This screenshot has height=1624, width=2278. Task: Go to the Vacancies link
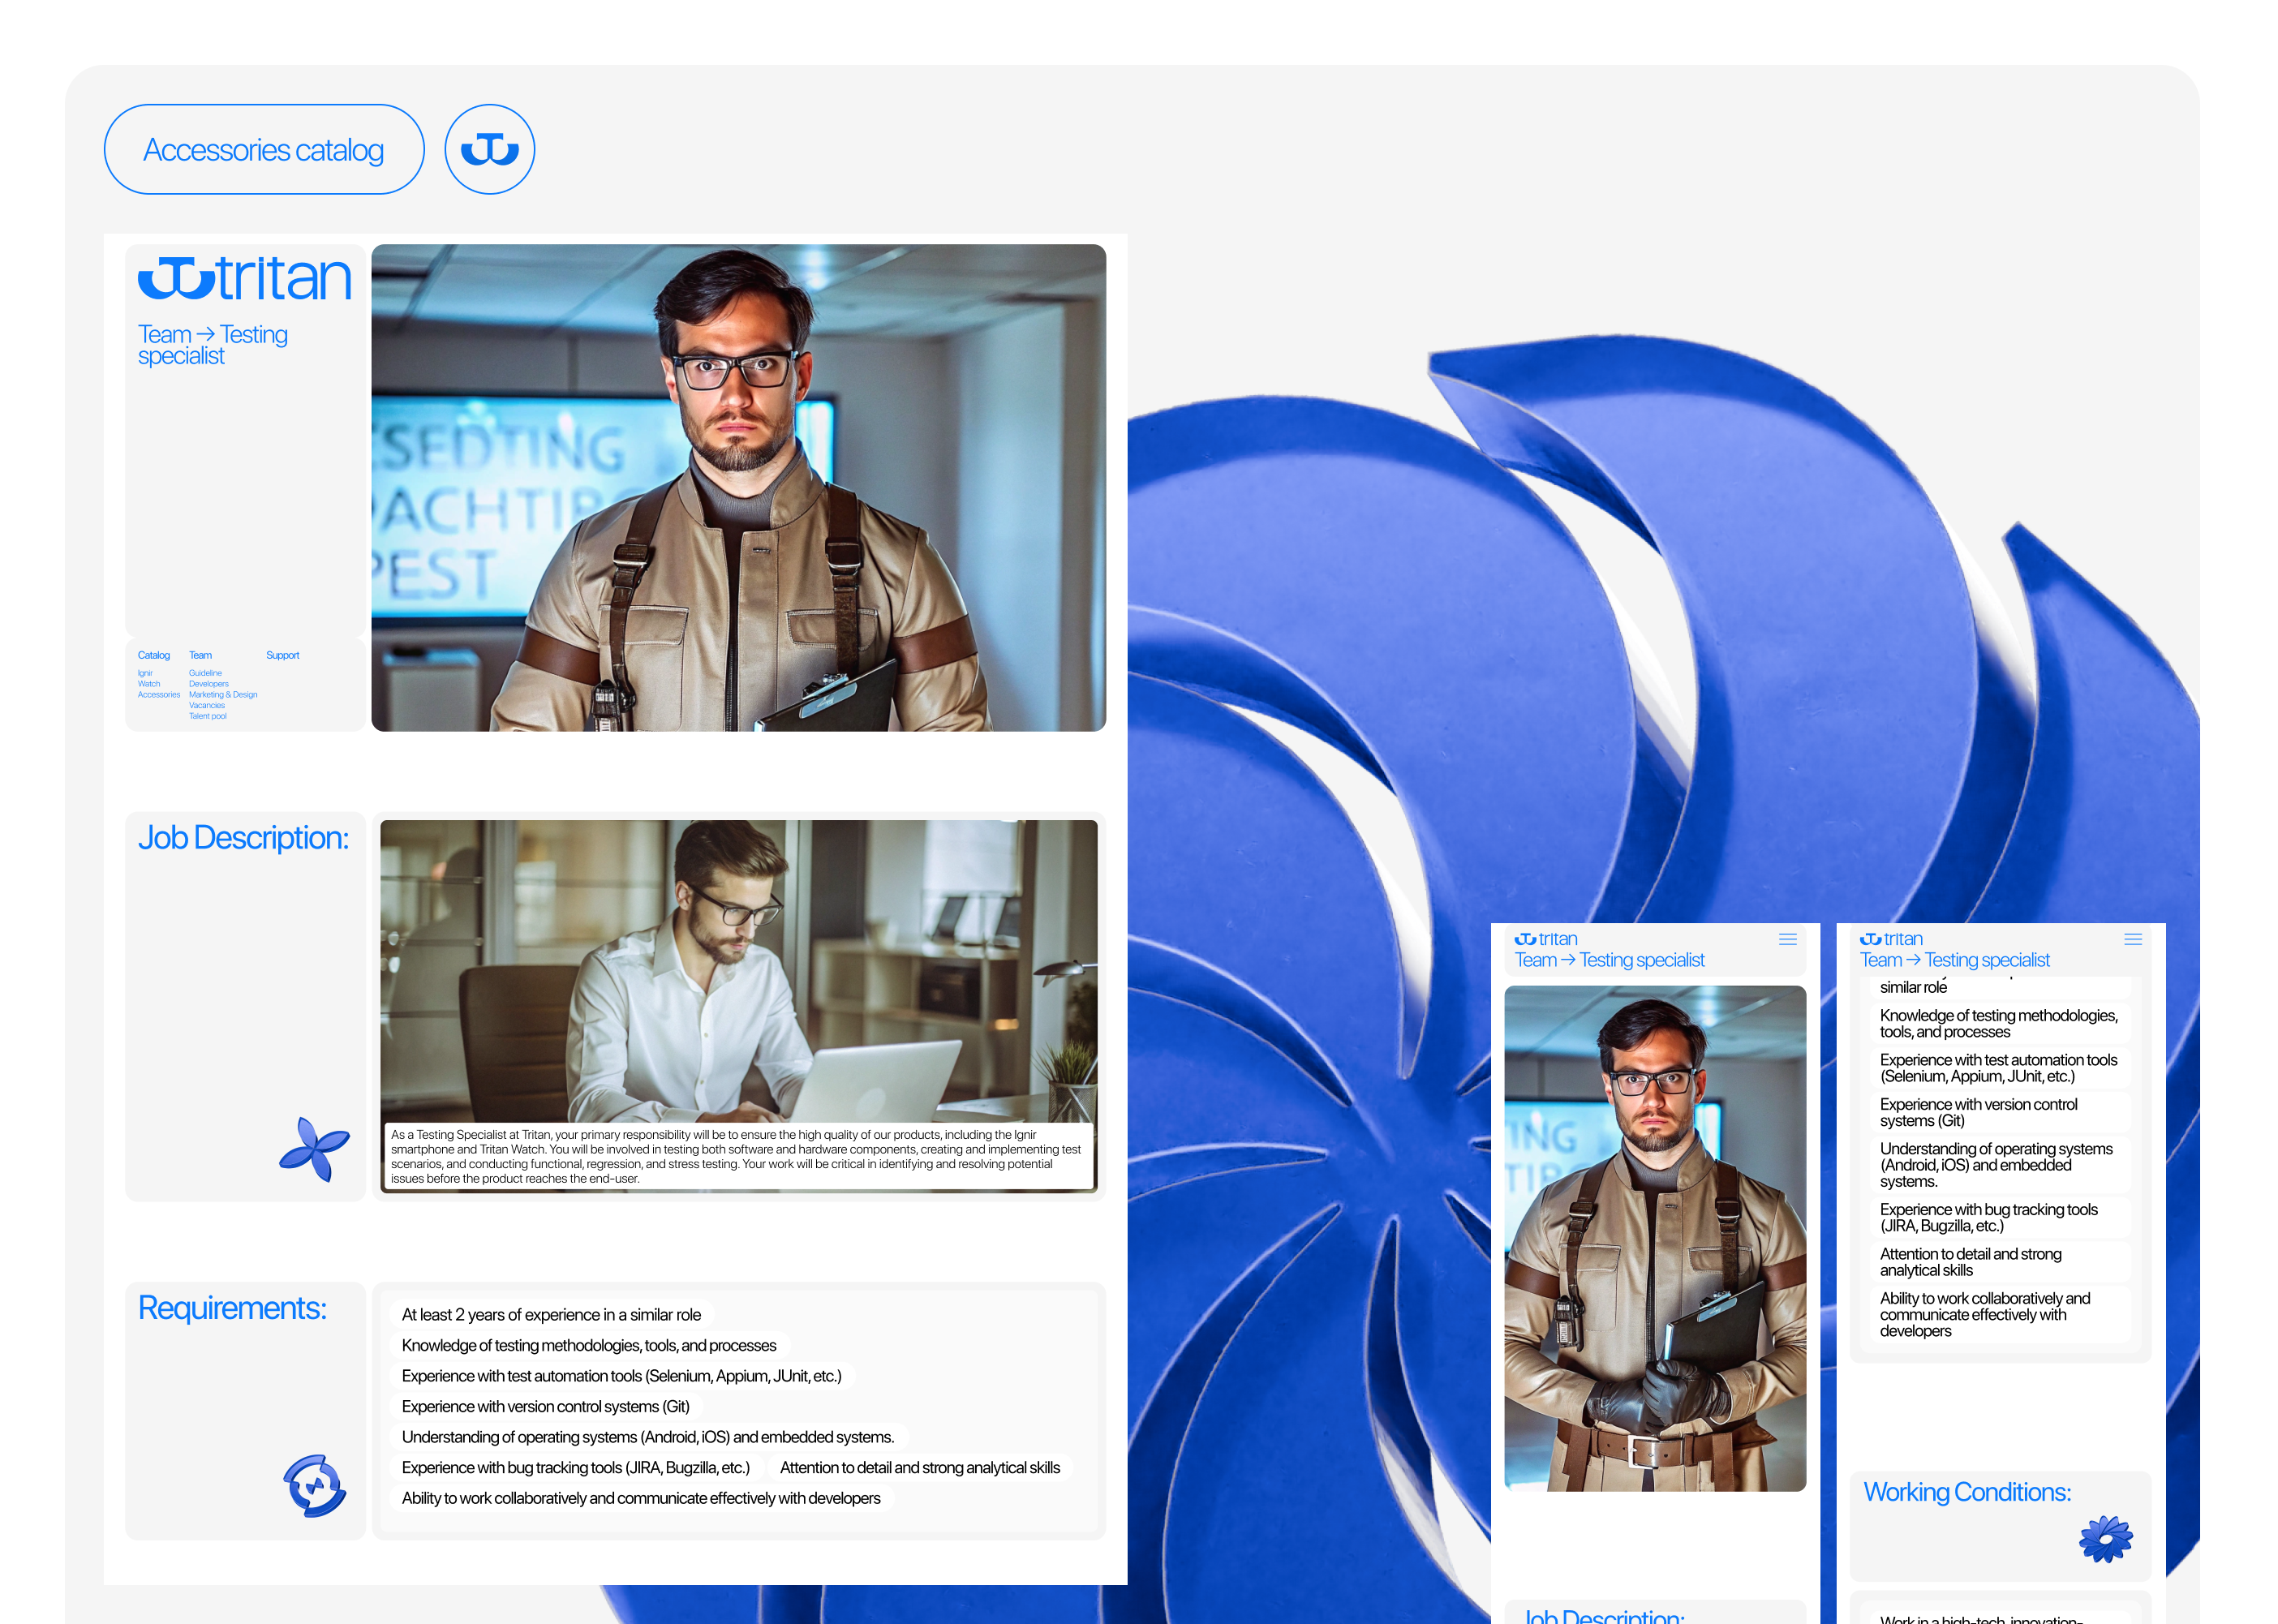pos(207,705)
